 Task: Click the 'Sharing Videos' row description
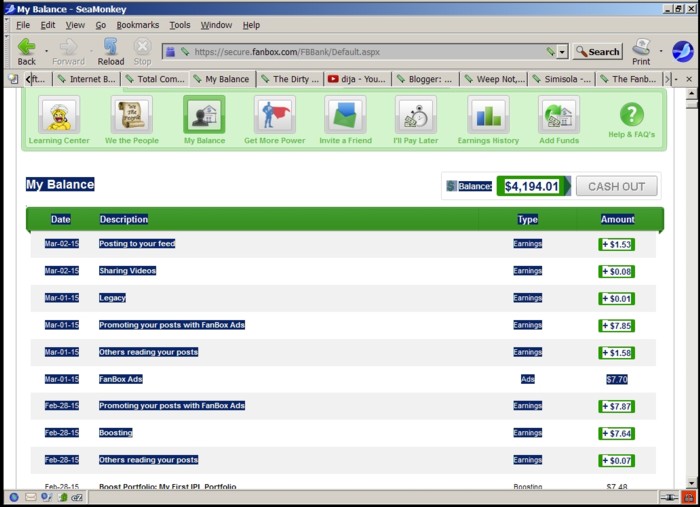click(x=127, y=270)
